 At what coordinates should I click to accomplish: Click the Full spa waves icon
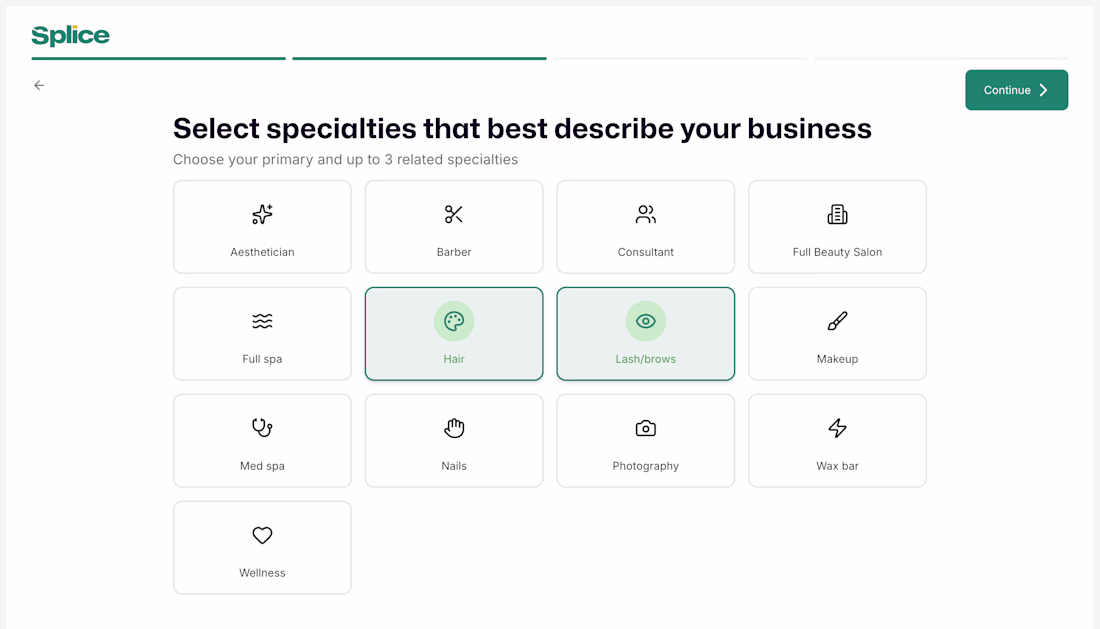coord(262,321)
